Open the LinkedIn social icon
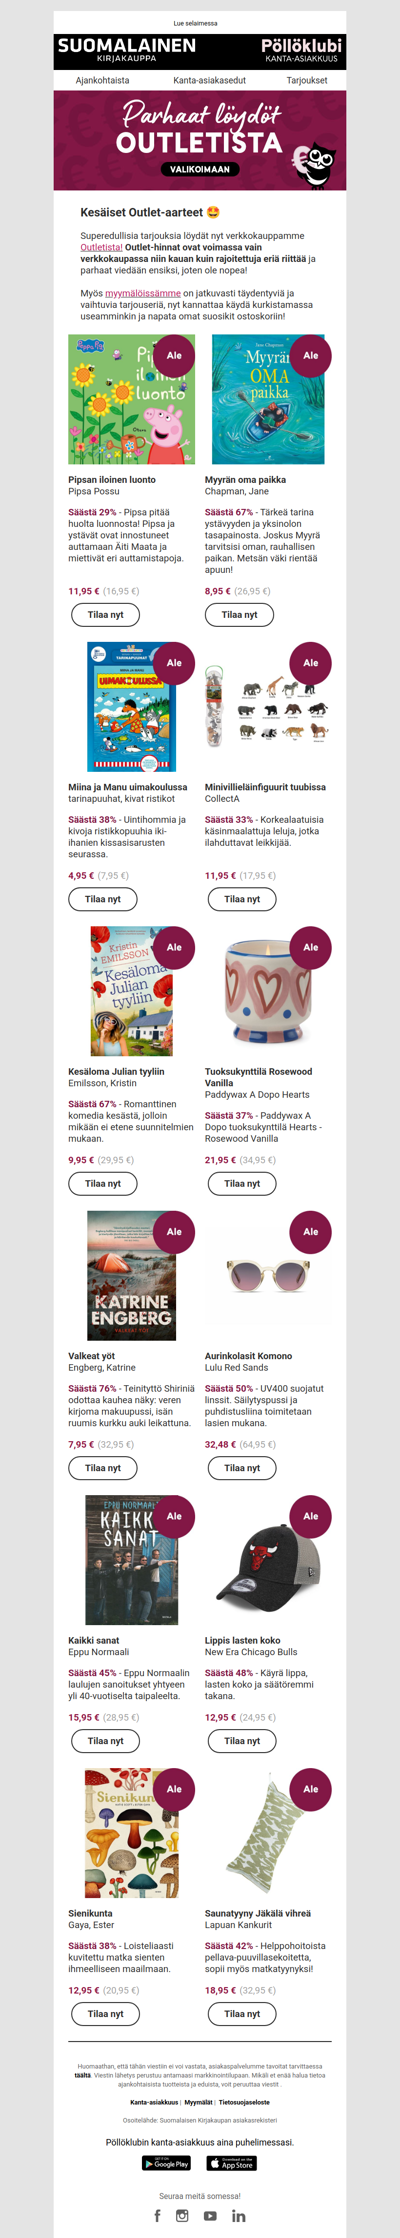The height and width of the screenshot is (2238, 400). (238, 2215)
